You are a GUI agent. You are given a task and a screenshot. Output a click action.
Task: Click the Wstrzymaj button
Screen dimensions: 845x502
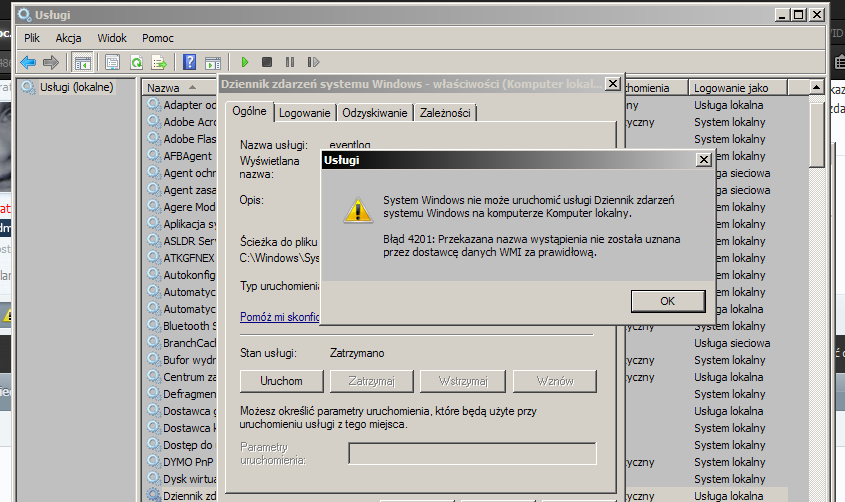(463, 381)
